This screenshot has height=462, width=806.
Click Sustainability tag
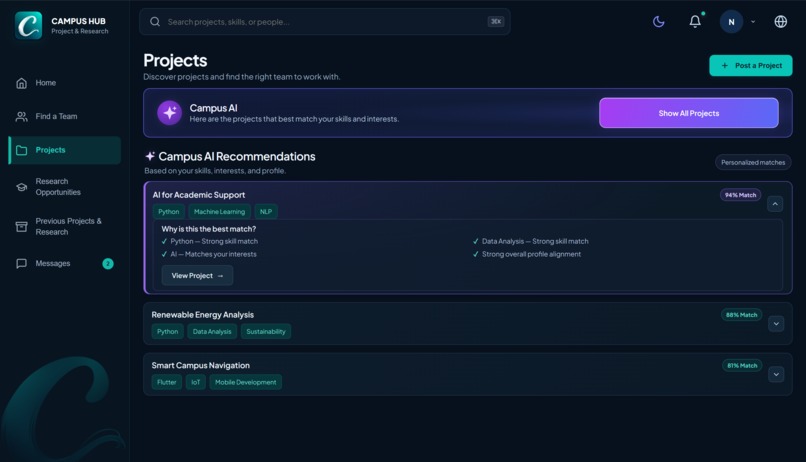pyautogui.click(x=266, y=331)
